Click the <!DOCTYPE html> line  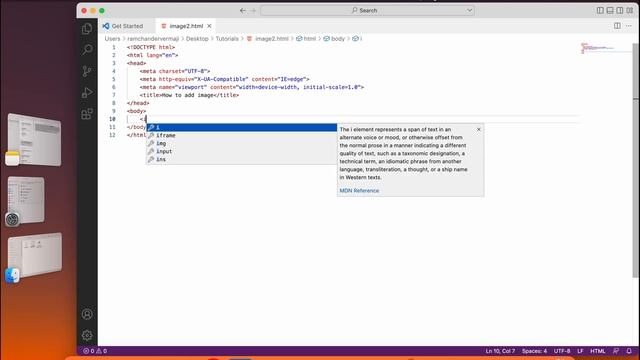tap(151, 47)
